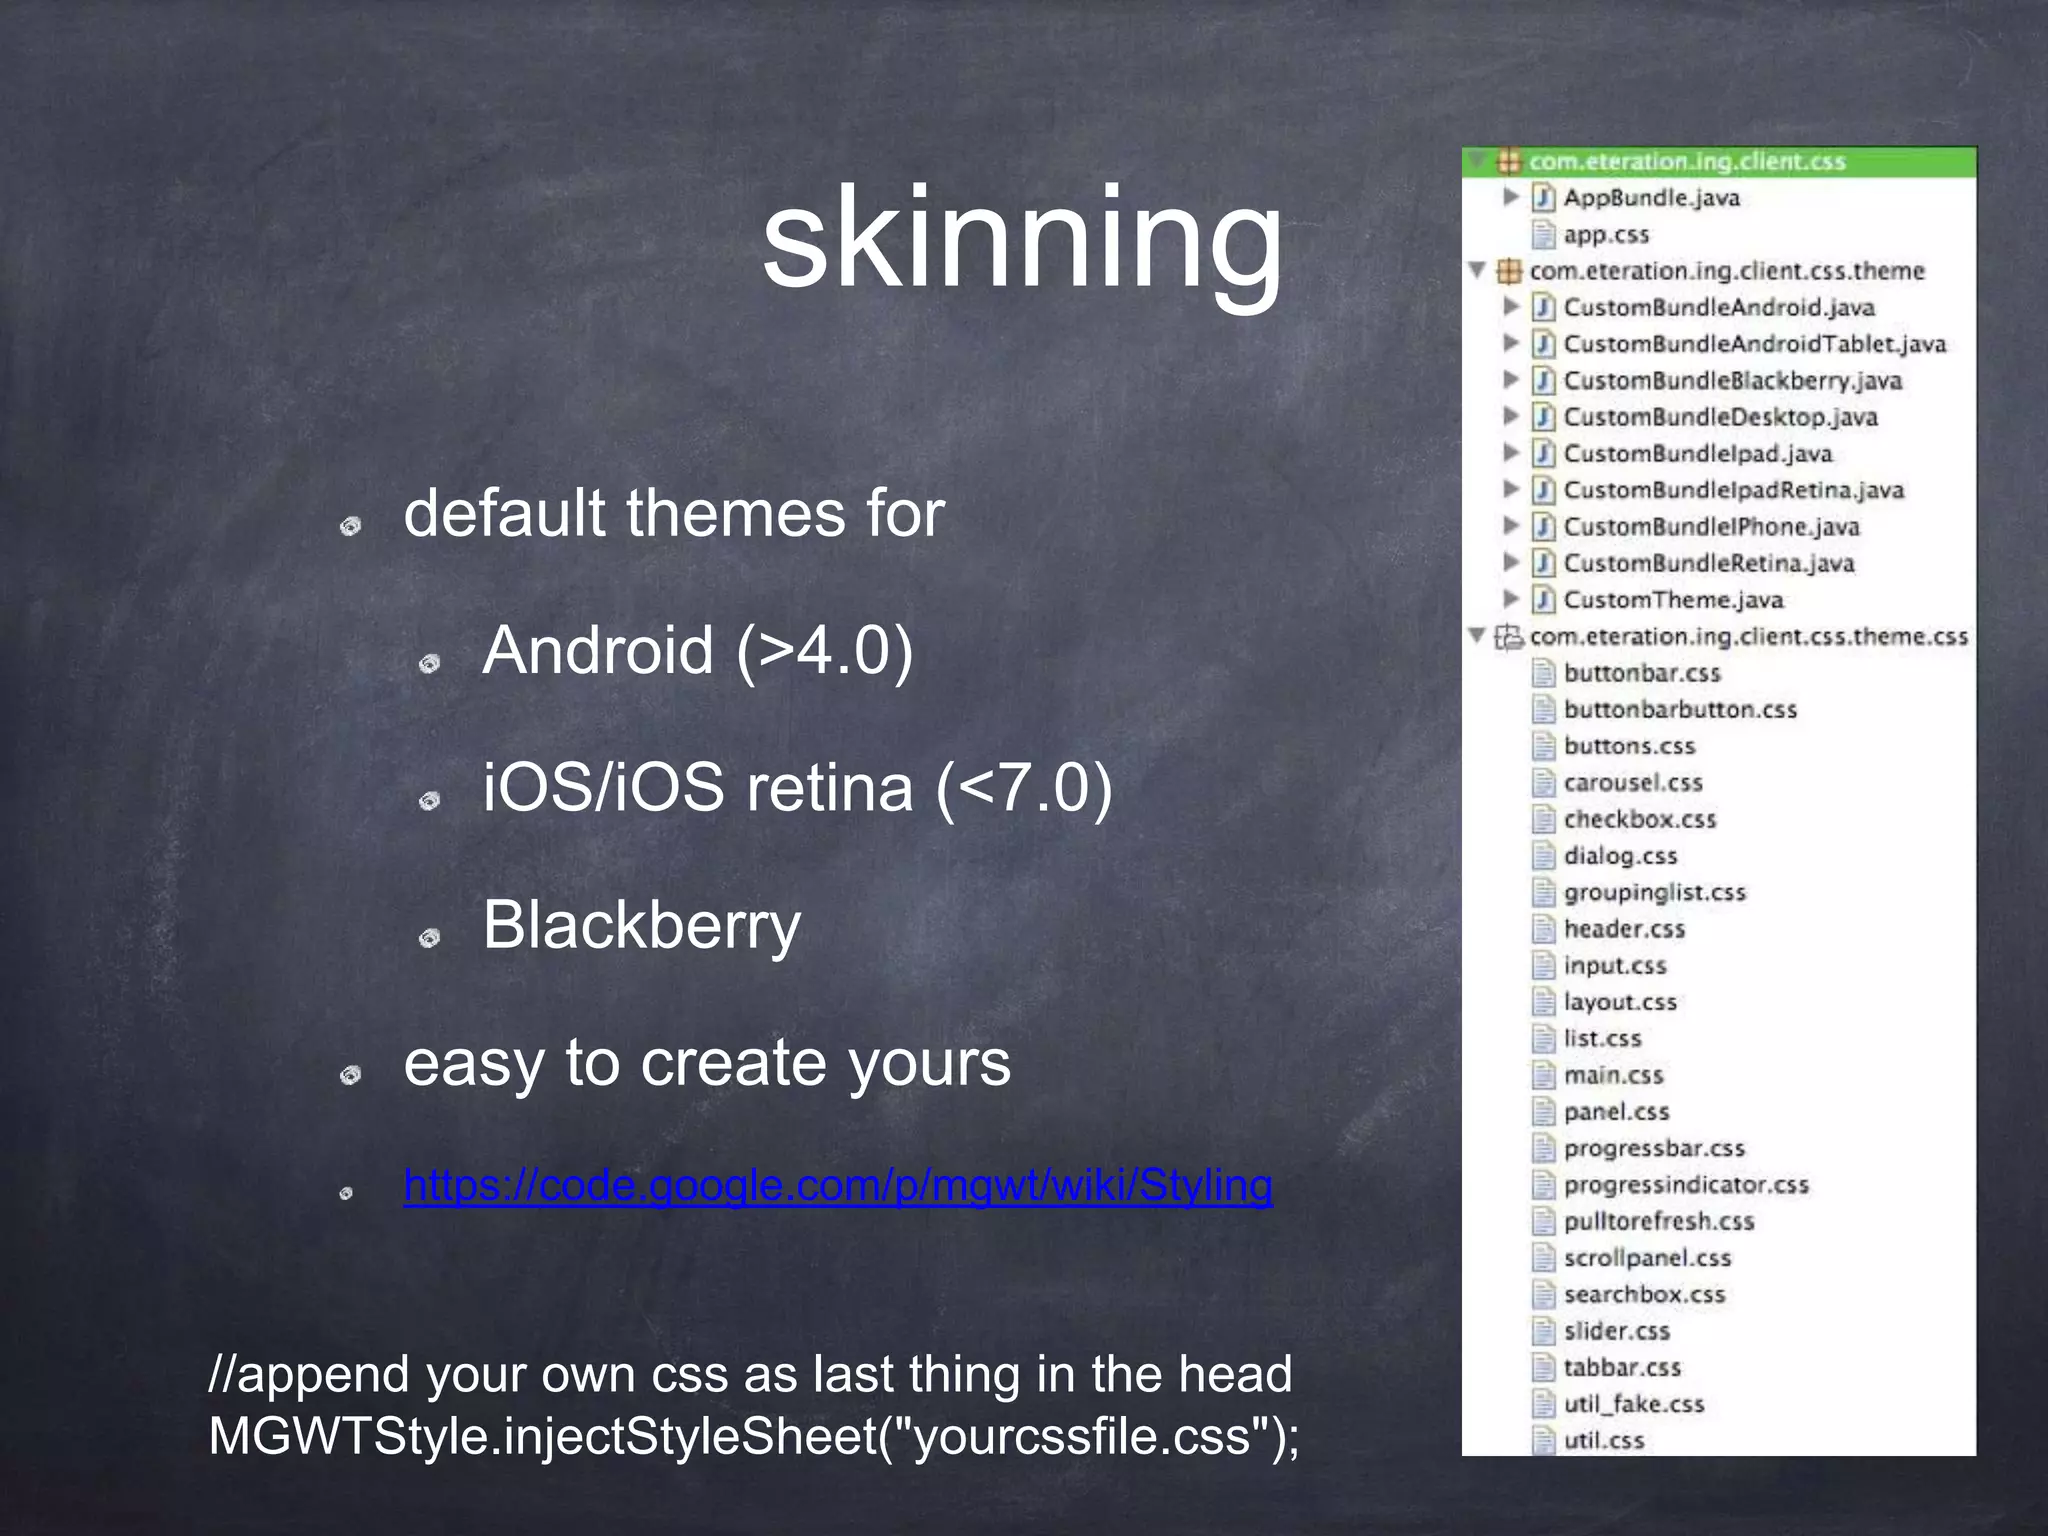Viewport: 2048px width, 1536px height.
Task: Click the AppBundle.java file icon
Action: coord(1544,197)
